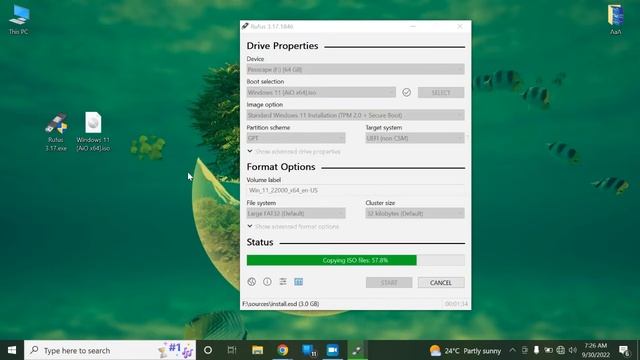
Task: Open Rufus application settings sliders icon
Action: point(283,282)
